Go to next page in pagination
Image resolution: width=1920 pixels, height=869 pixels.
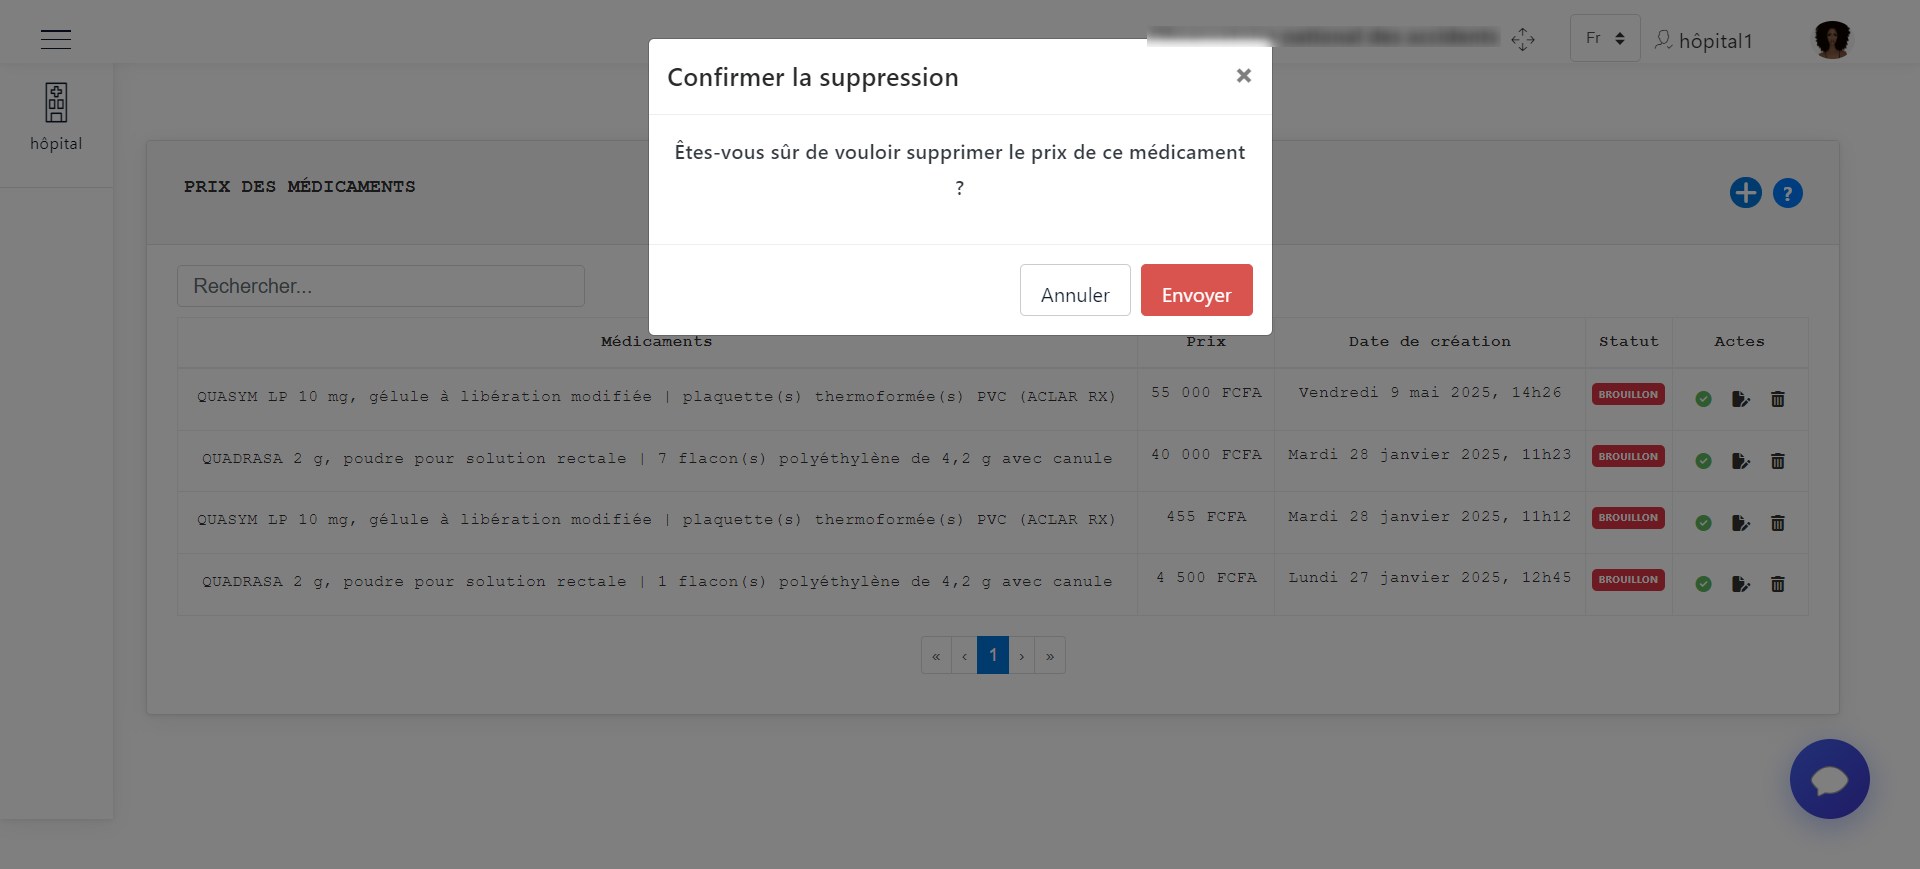pos(1022,656)
